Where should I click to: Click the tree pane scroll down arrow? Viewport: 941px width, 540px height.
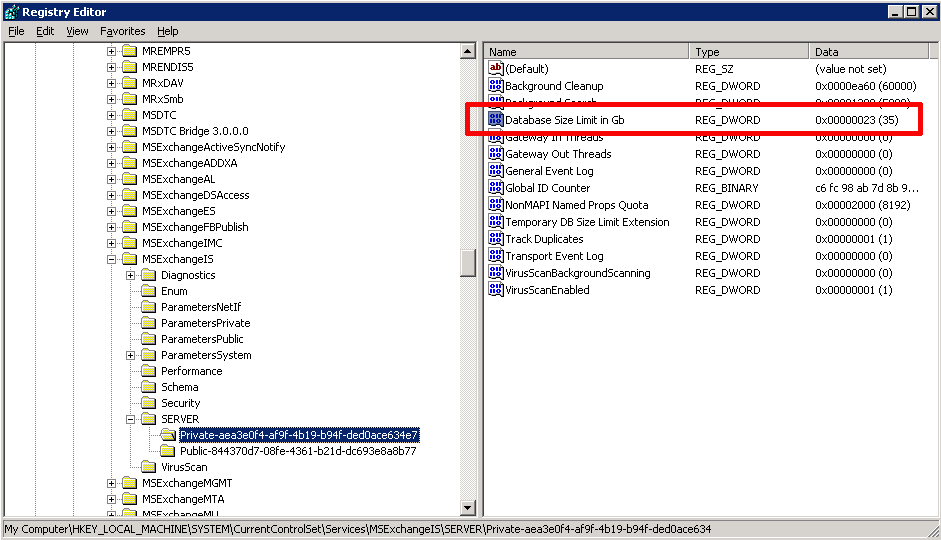click(x=468, y=508)
